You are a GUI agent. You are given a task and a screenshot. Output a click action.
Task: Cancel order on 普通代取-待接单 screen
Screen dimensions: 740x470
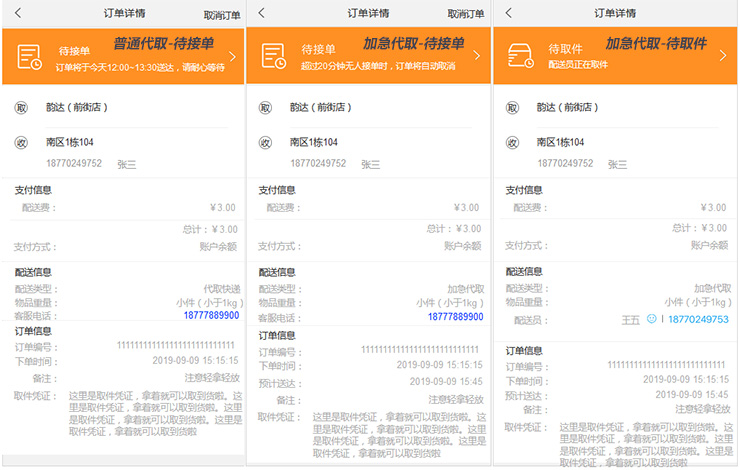[x=221, y=15]
